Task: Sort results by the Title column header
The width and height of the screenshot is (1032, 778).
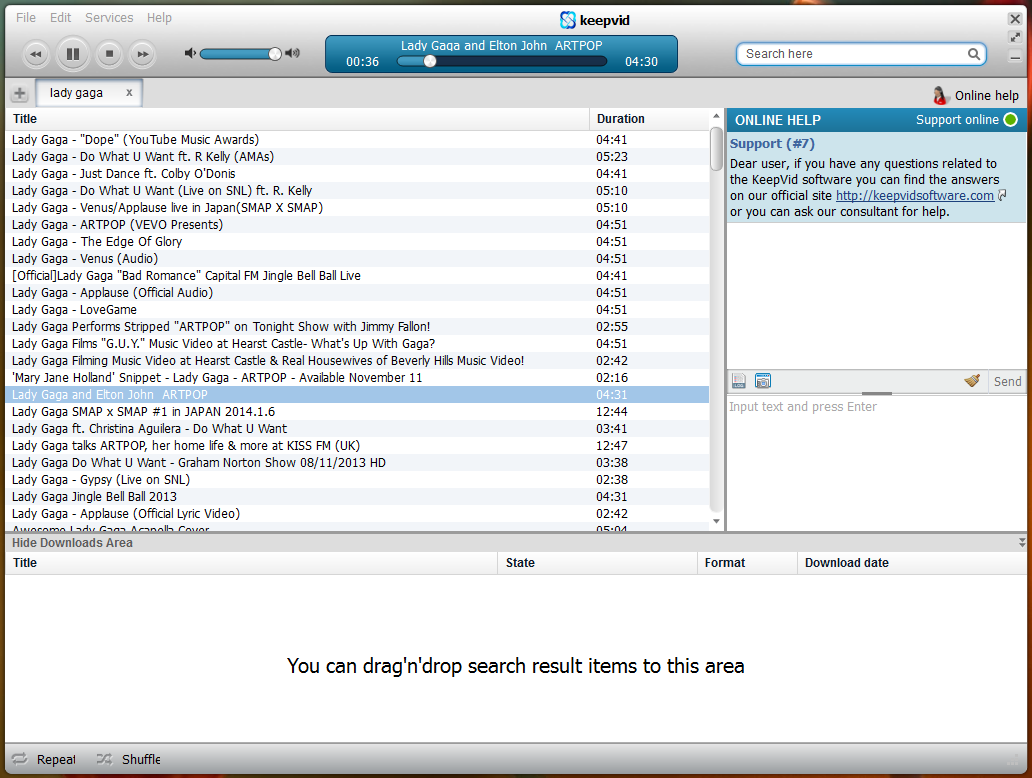Action: (297, 119)
